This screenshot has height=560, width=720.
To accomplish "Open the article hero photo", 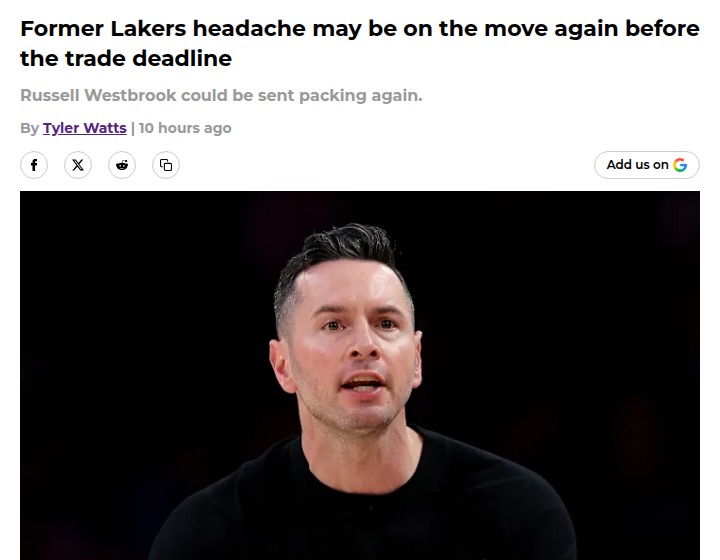I will click(360, 375).
